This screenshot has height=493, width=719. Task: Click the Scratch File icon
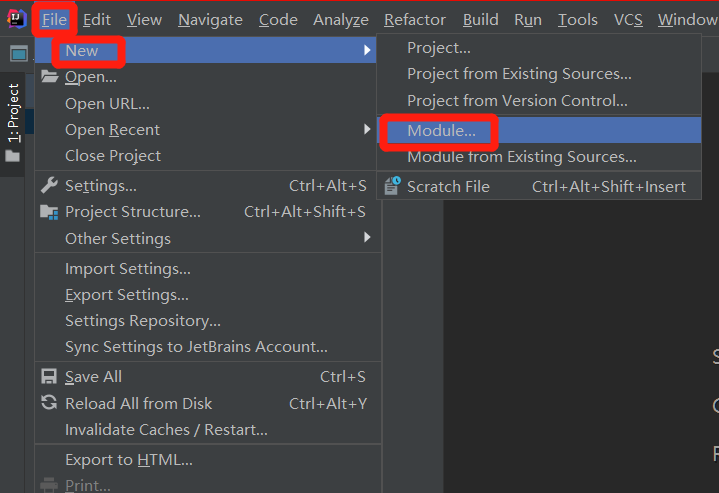[x=392, y=186]
